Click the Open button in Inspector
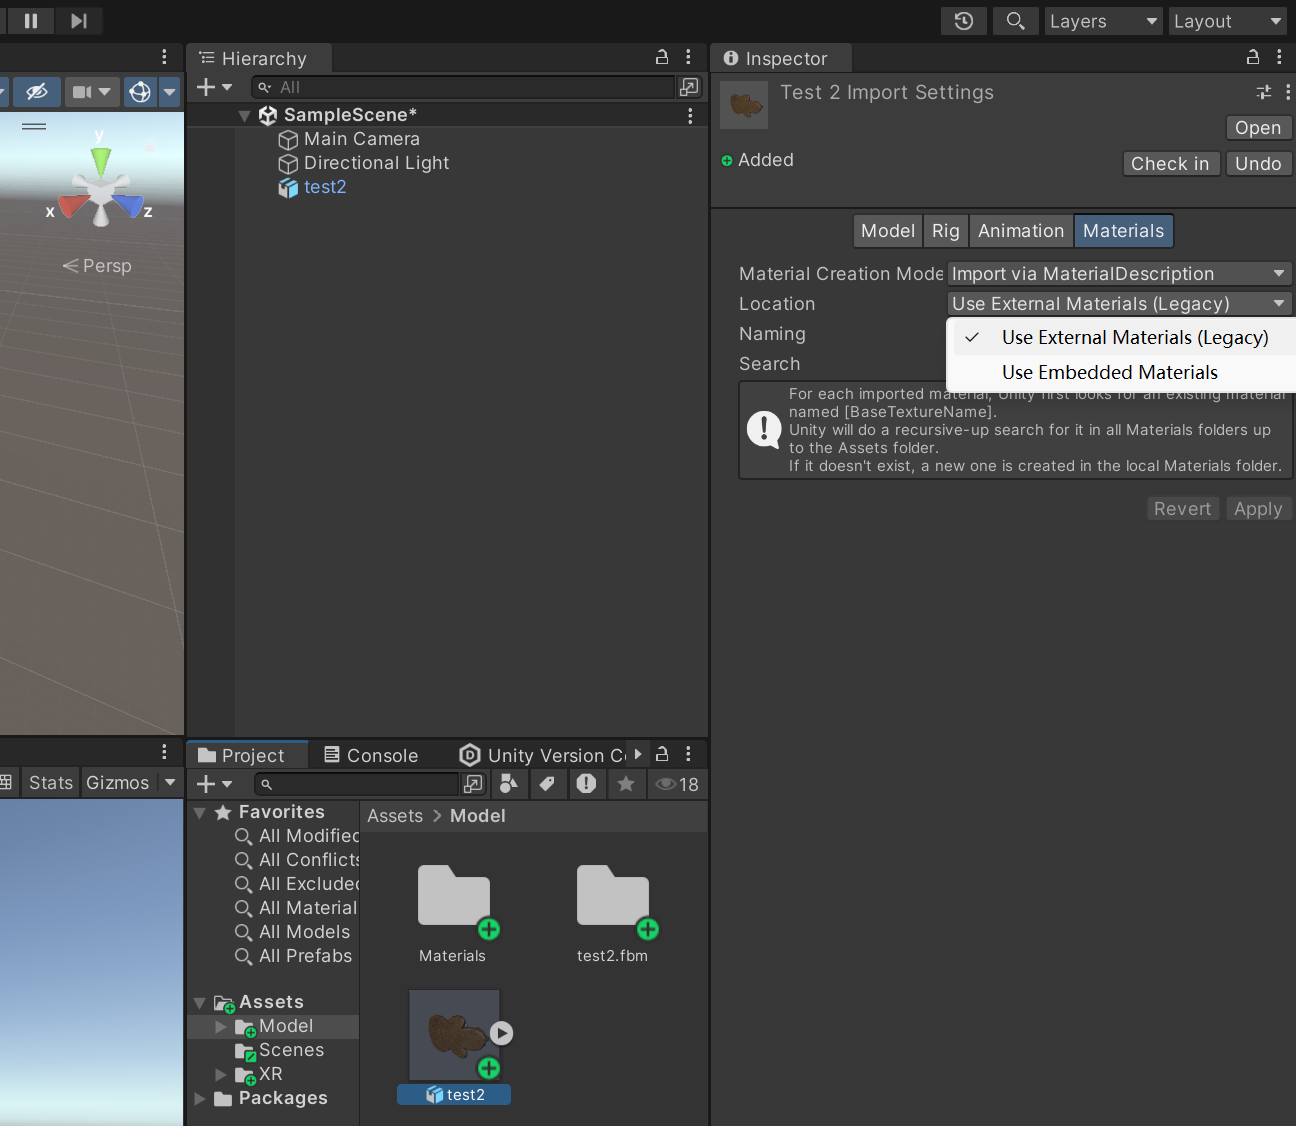This screenshot has width=1296, height=1126. (1258, 128)
